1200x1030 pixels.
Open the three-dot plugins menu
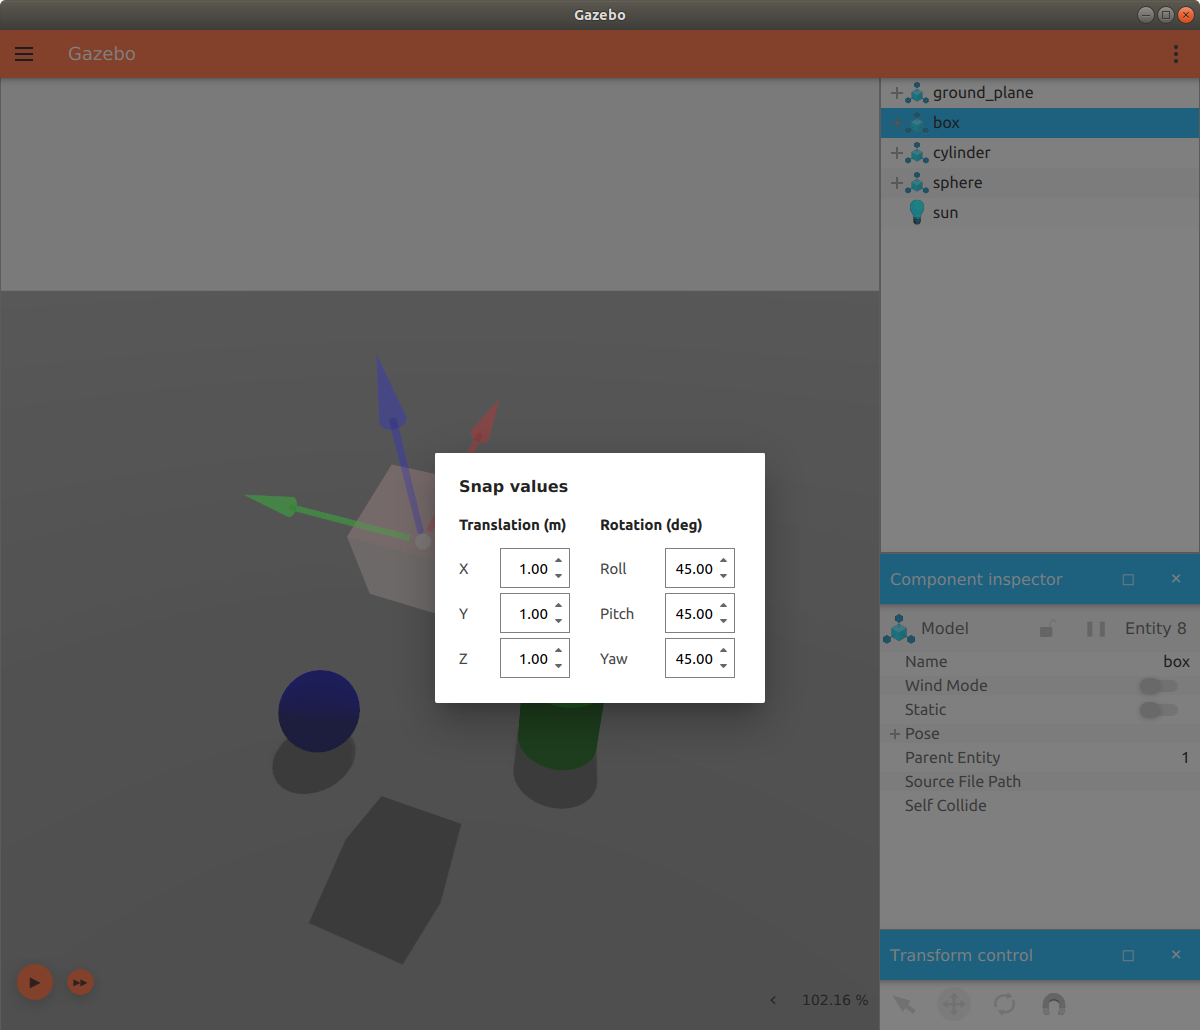pos(1175,54)
